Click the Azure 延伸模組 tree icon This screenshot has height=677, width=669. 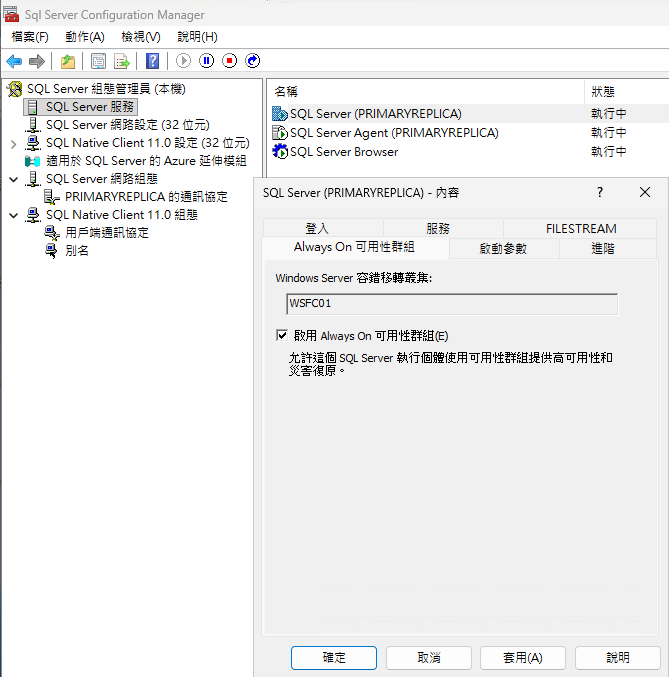(x=33, y=161)
